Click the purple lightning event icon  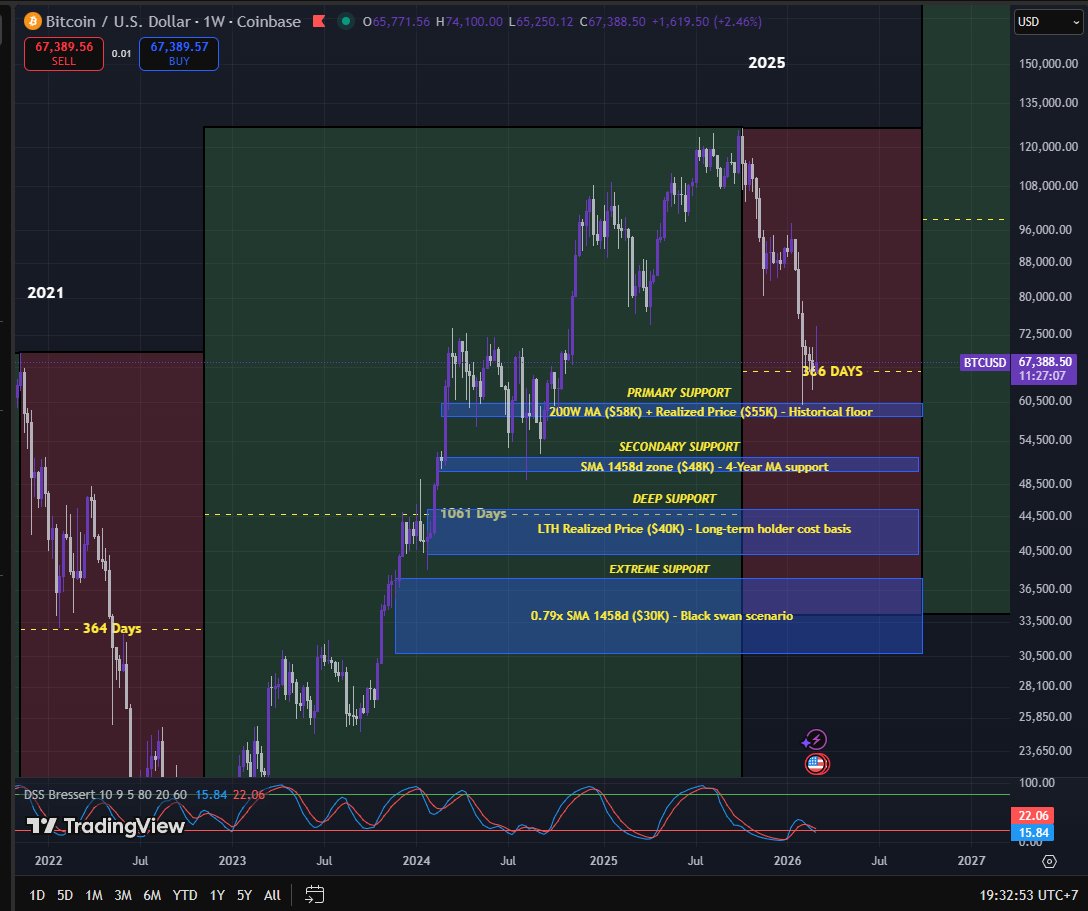(815, 740)
